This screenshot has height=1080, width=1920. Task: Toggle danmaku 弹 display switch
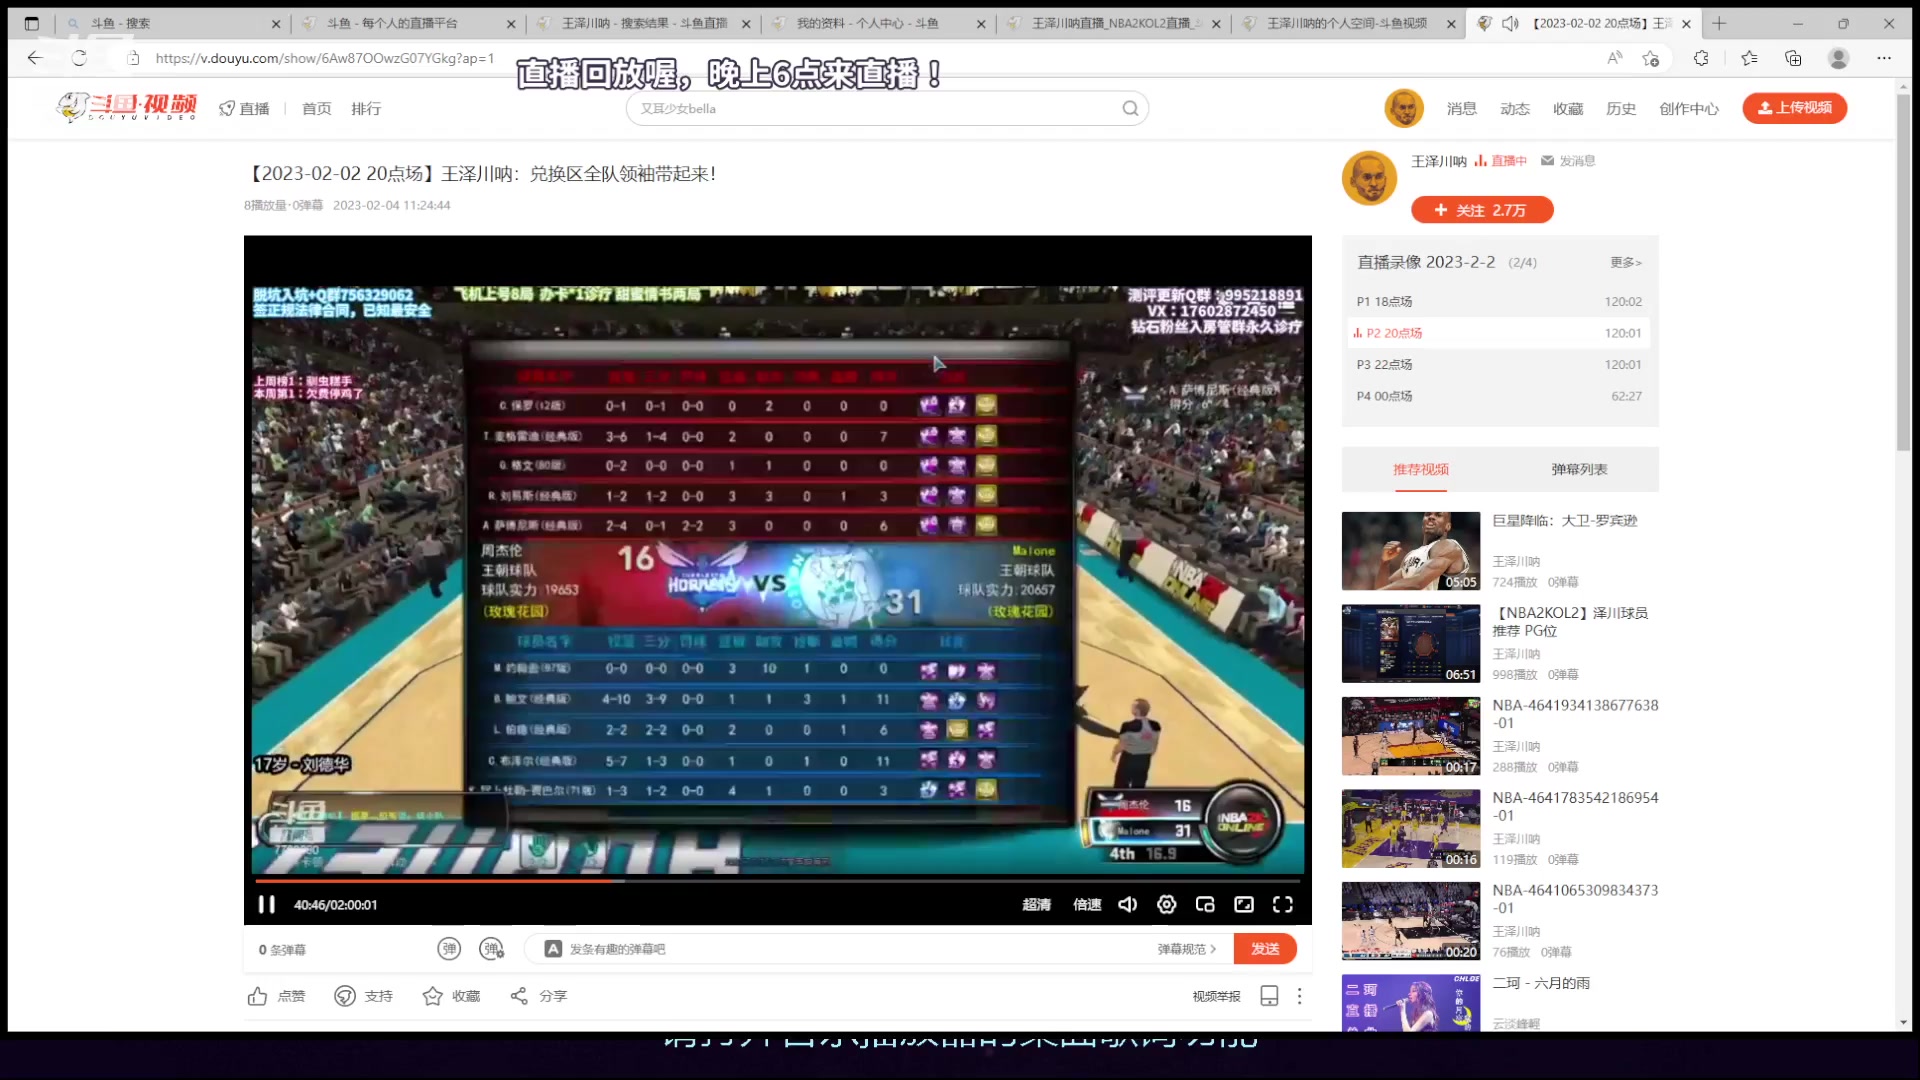pyautogui.click(x=449, y=949)
